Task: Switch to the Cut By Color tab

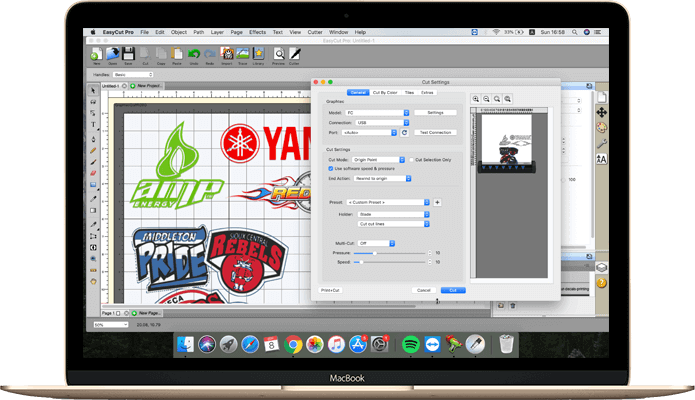Action: 385,93
